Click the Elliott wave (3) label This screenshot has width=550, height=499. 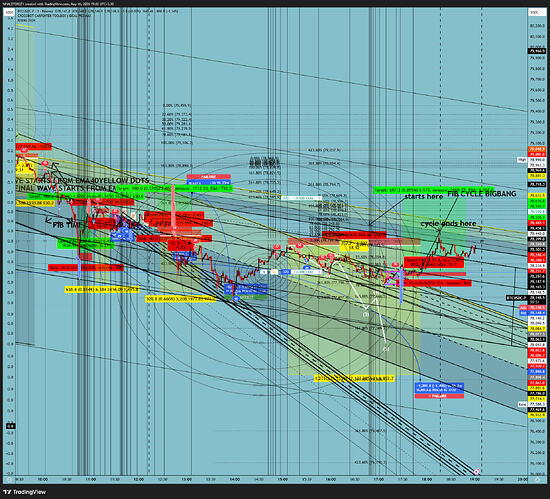click(x=366, y=315)
